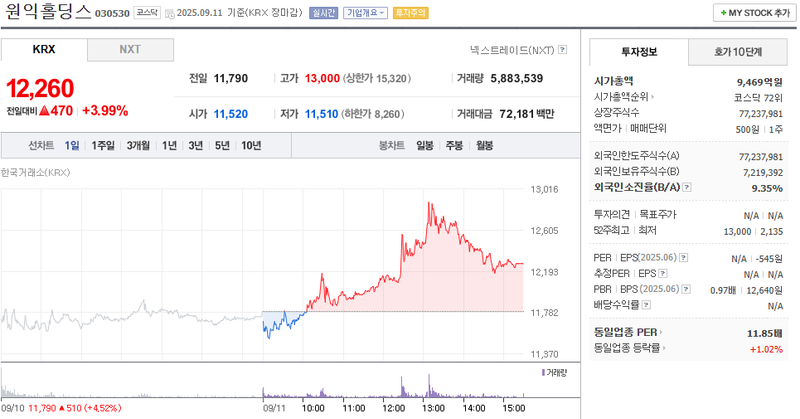Click the 코스닥 market badge
This screenshot has width=800, height=419.
(147, 12)
